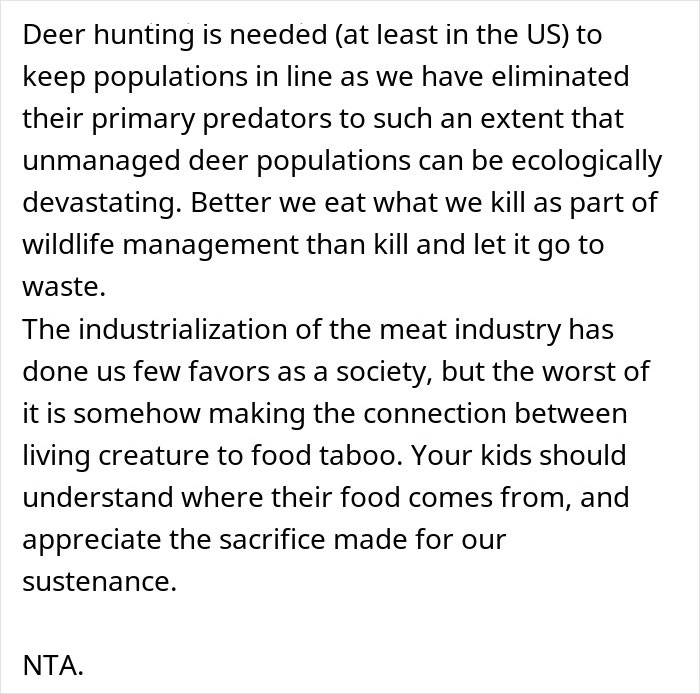700x694 pixels.
Task: Click the phrase "keep populations in line"
Action: 175,76
